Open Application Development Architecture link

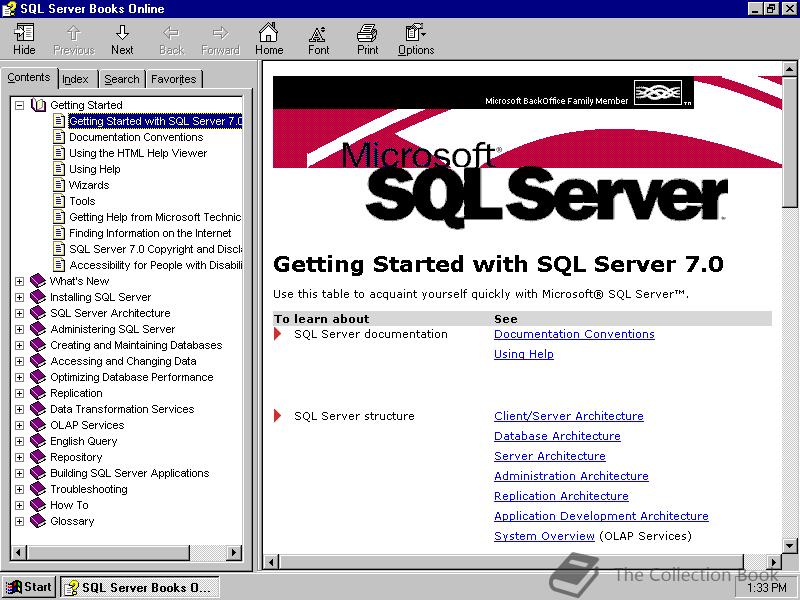point(601,516)
